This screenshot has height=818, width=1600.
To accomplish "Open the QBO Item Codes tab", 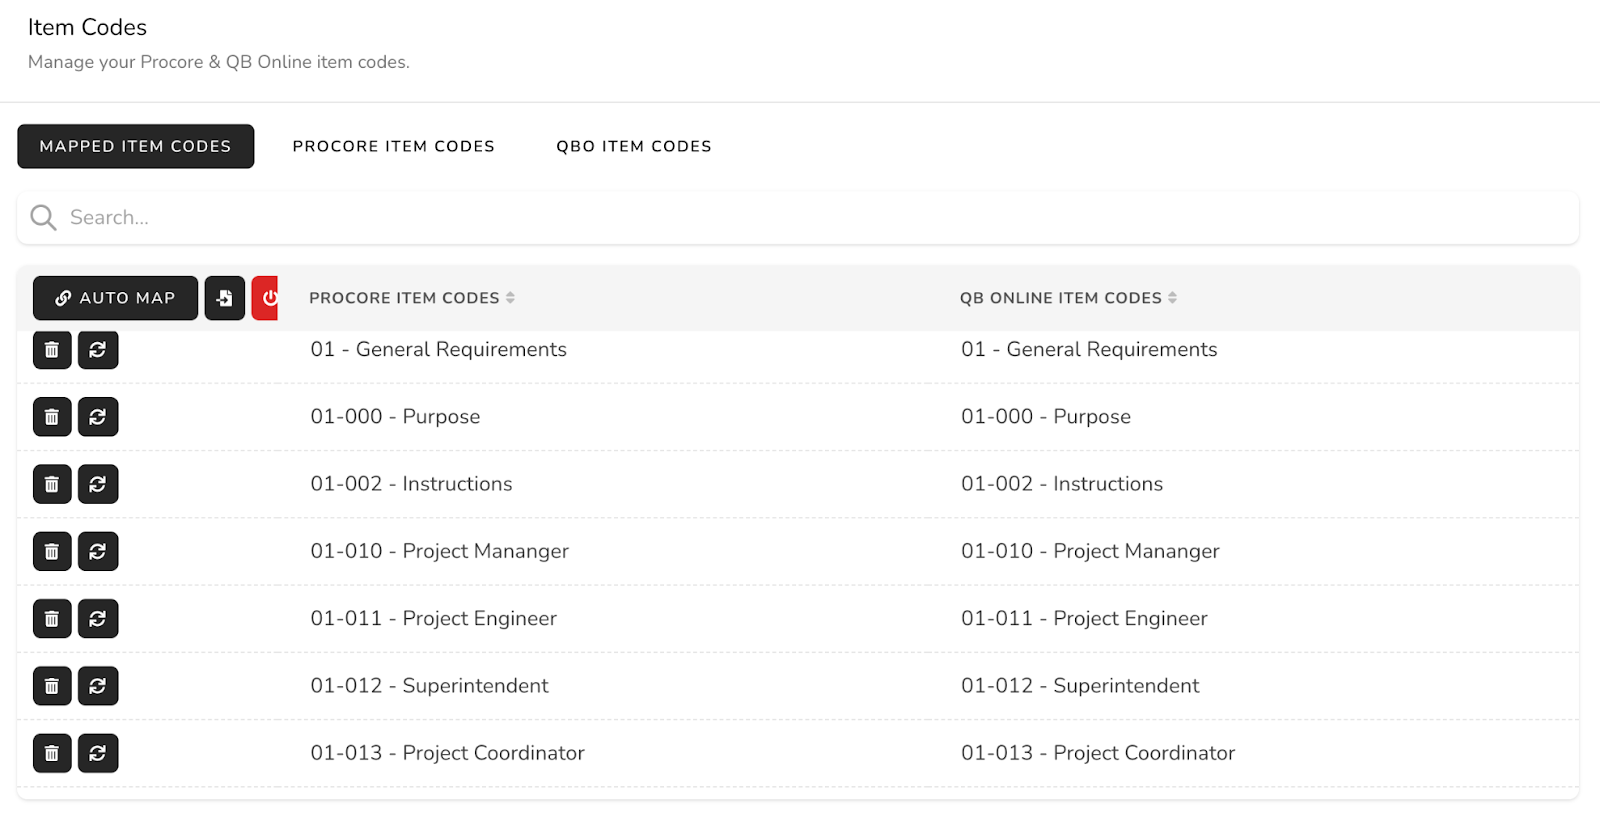I will click(634, 146).
